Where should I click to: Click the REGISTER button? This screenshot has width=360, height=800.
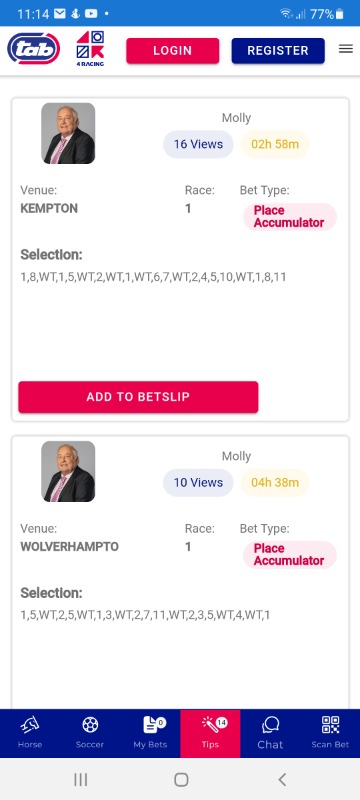(278, 51)
